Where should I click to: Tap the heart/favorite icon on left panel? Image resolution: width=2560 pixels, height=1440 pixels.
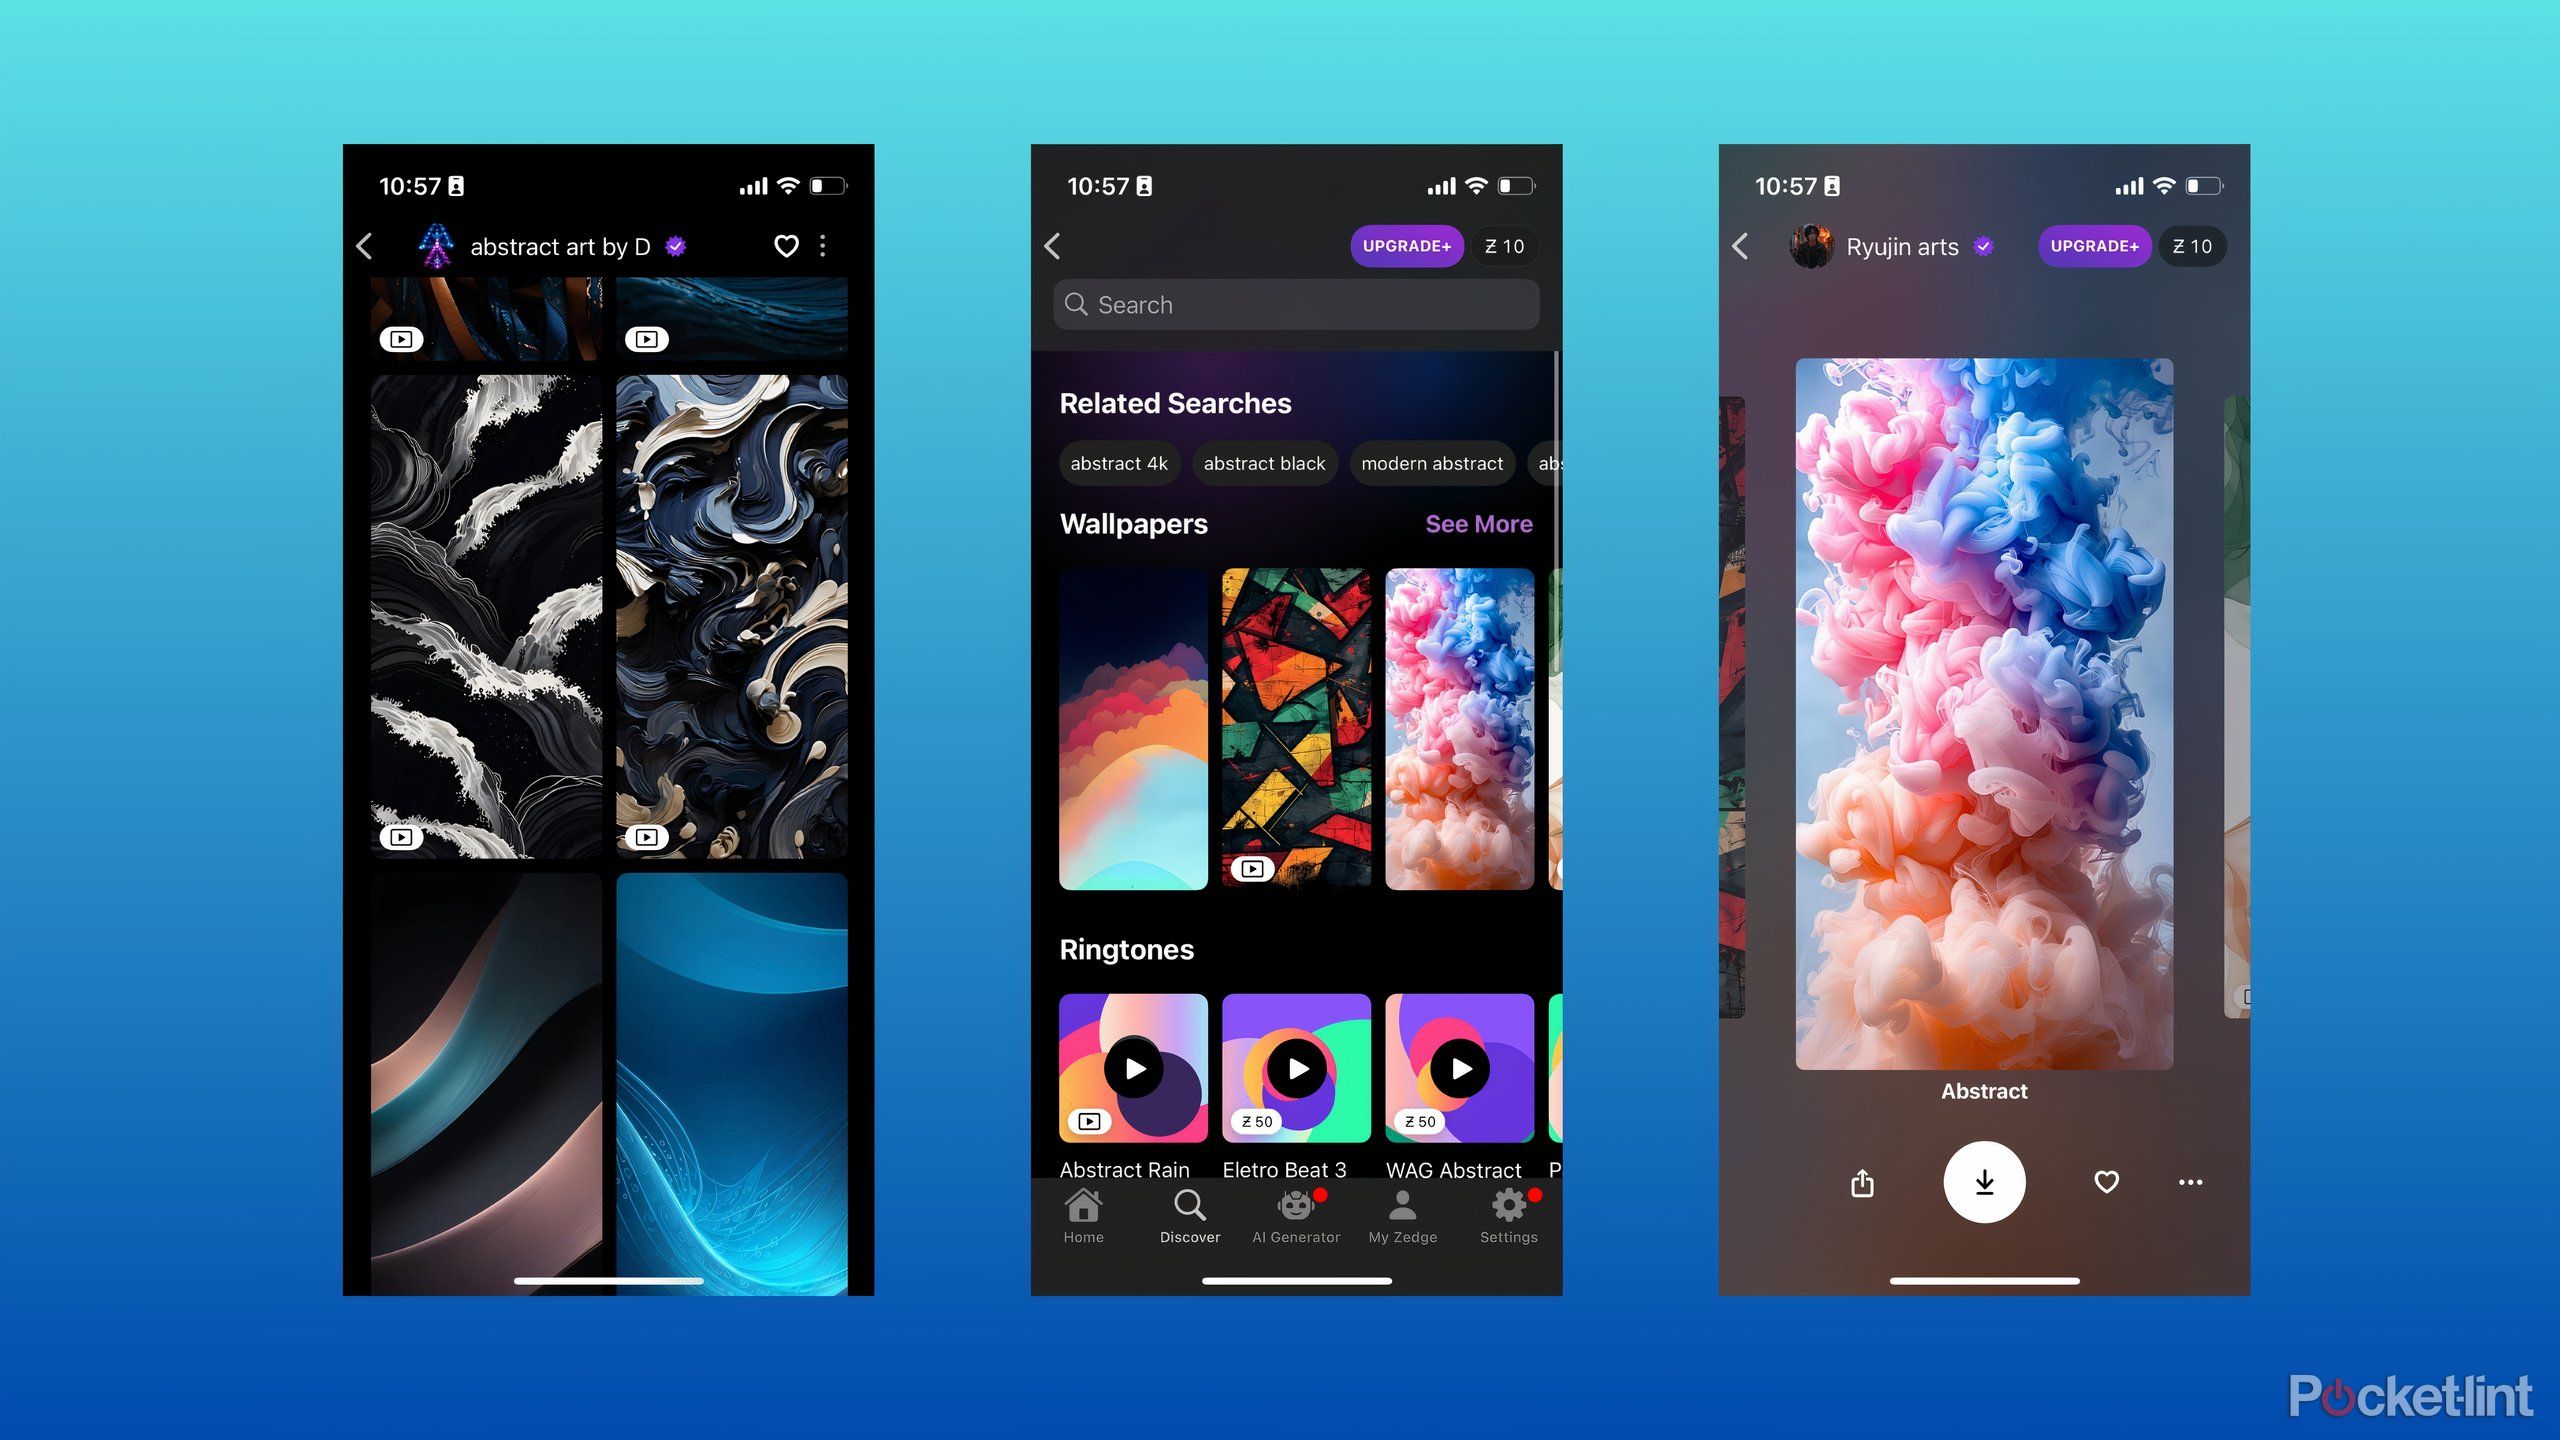click(786, 246)
